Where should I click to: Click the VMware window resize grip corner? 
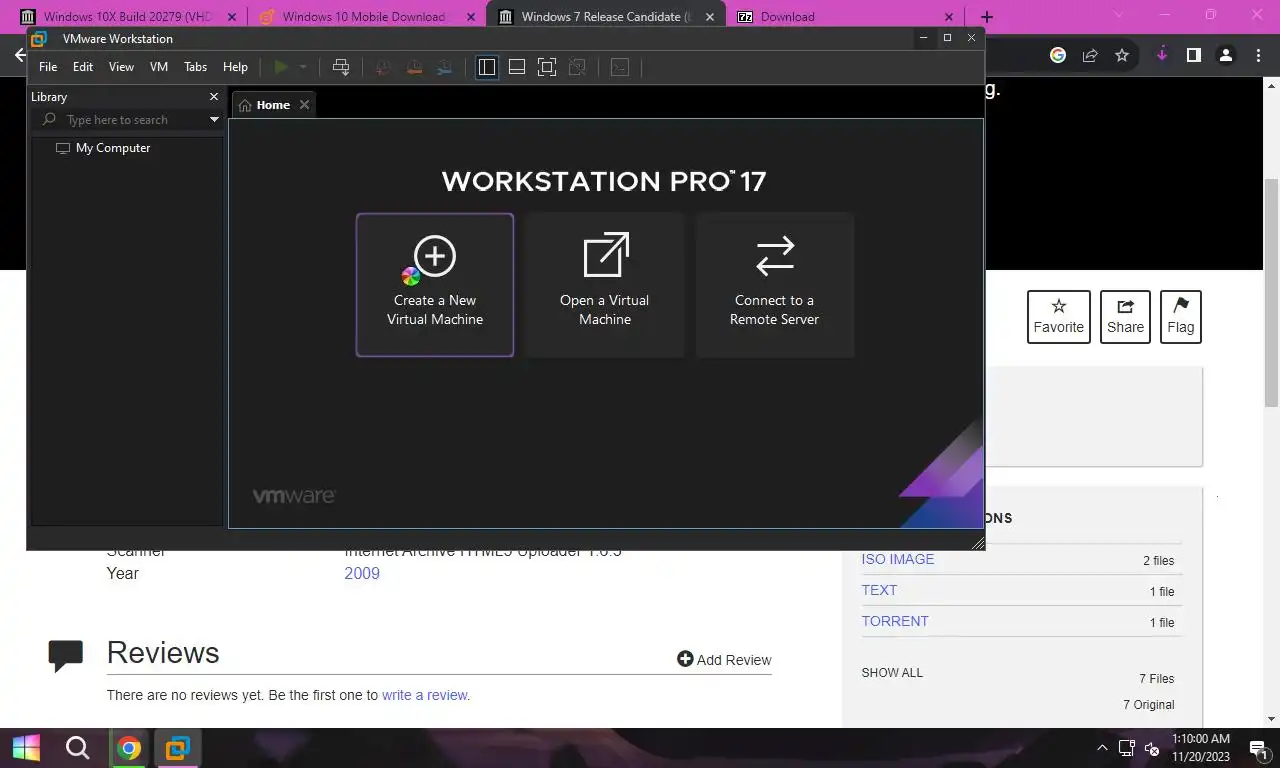tap(978, 542)
